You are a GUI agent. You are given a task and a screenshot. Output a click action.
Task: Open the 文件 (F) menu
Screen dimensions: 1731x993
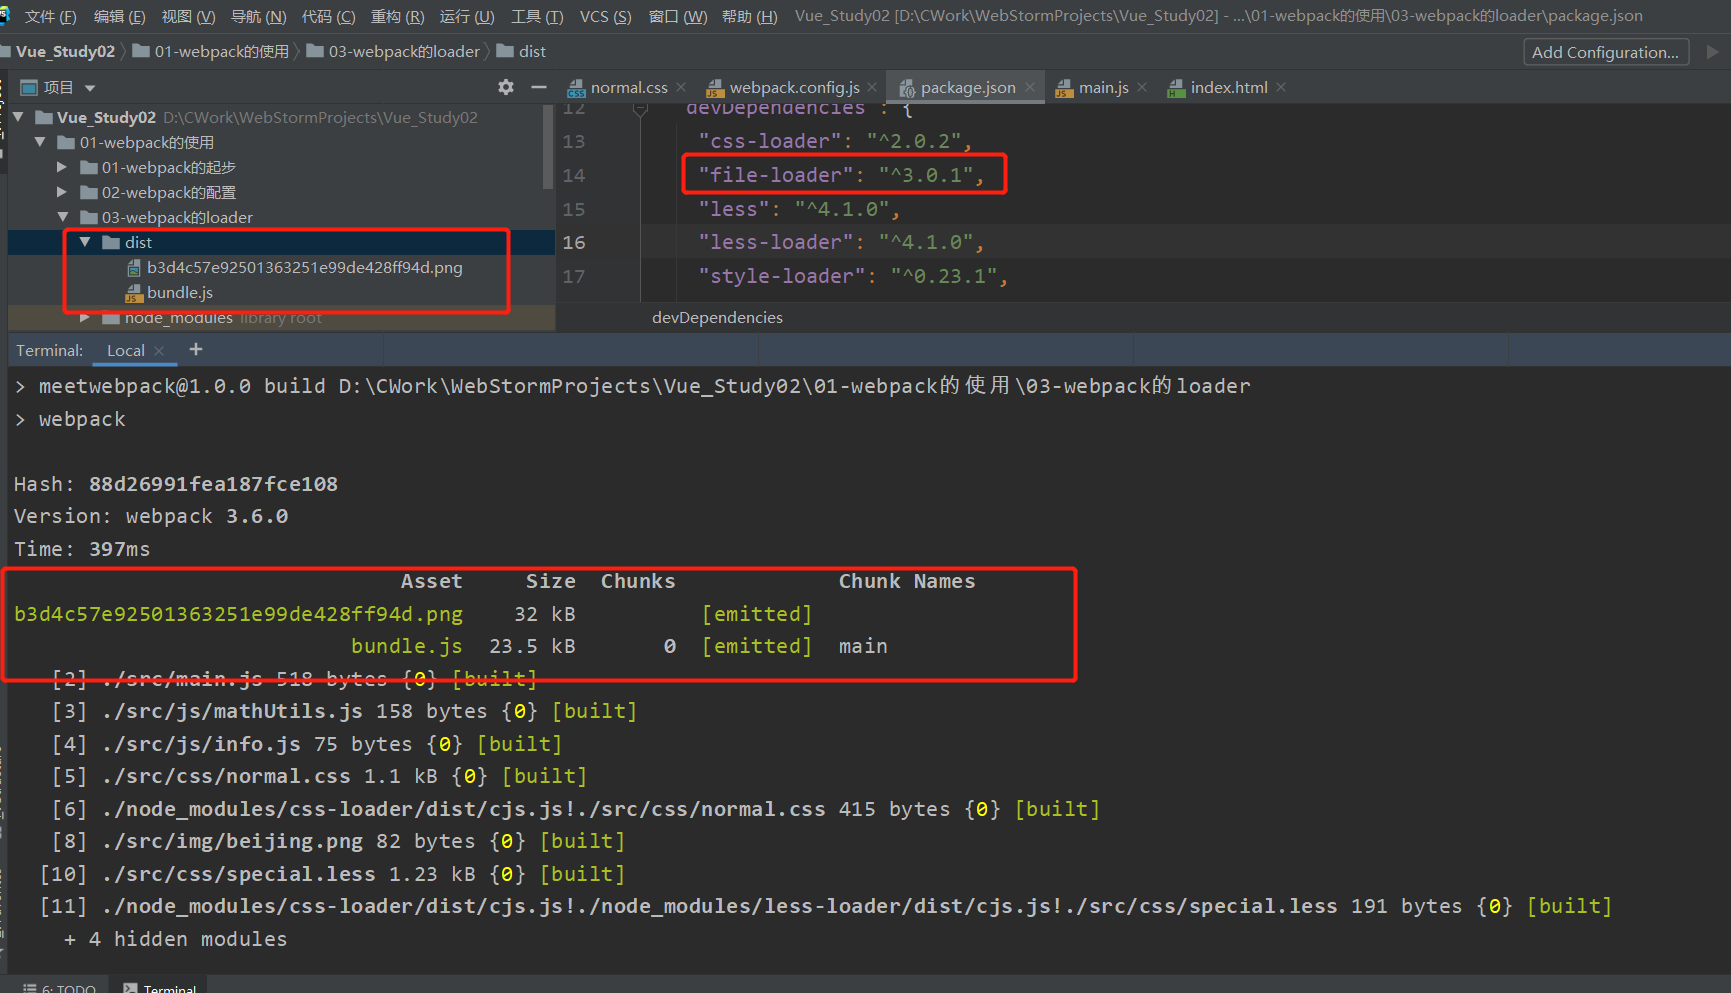point(50,16)
